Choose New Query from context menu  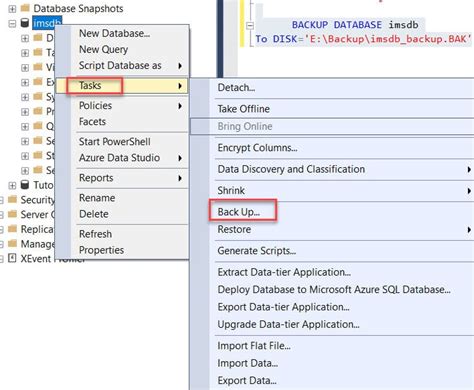(123, 49)
